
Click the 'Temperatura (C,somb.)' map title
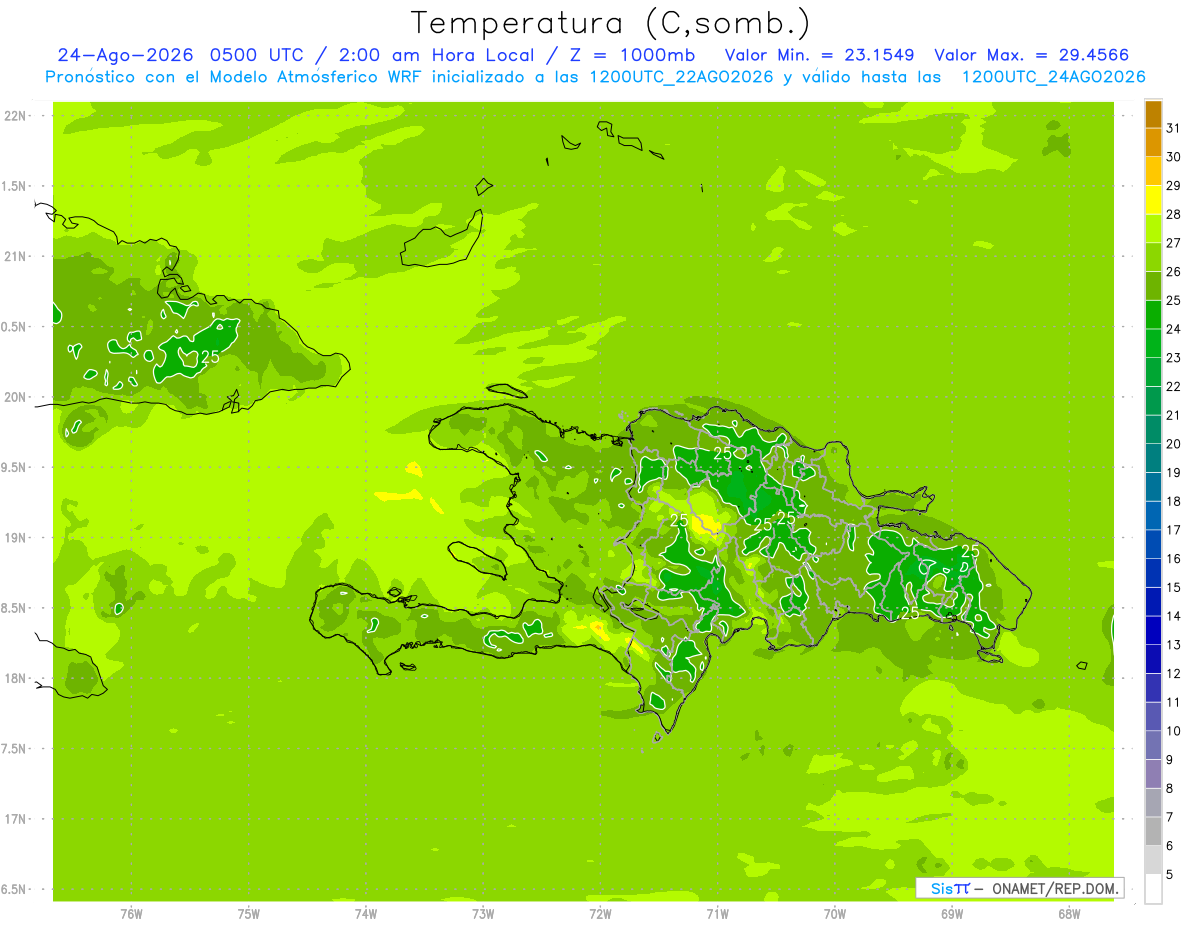pyautogui.click(x=611, y=23)
